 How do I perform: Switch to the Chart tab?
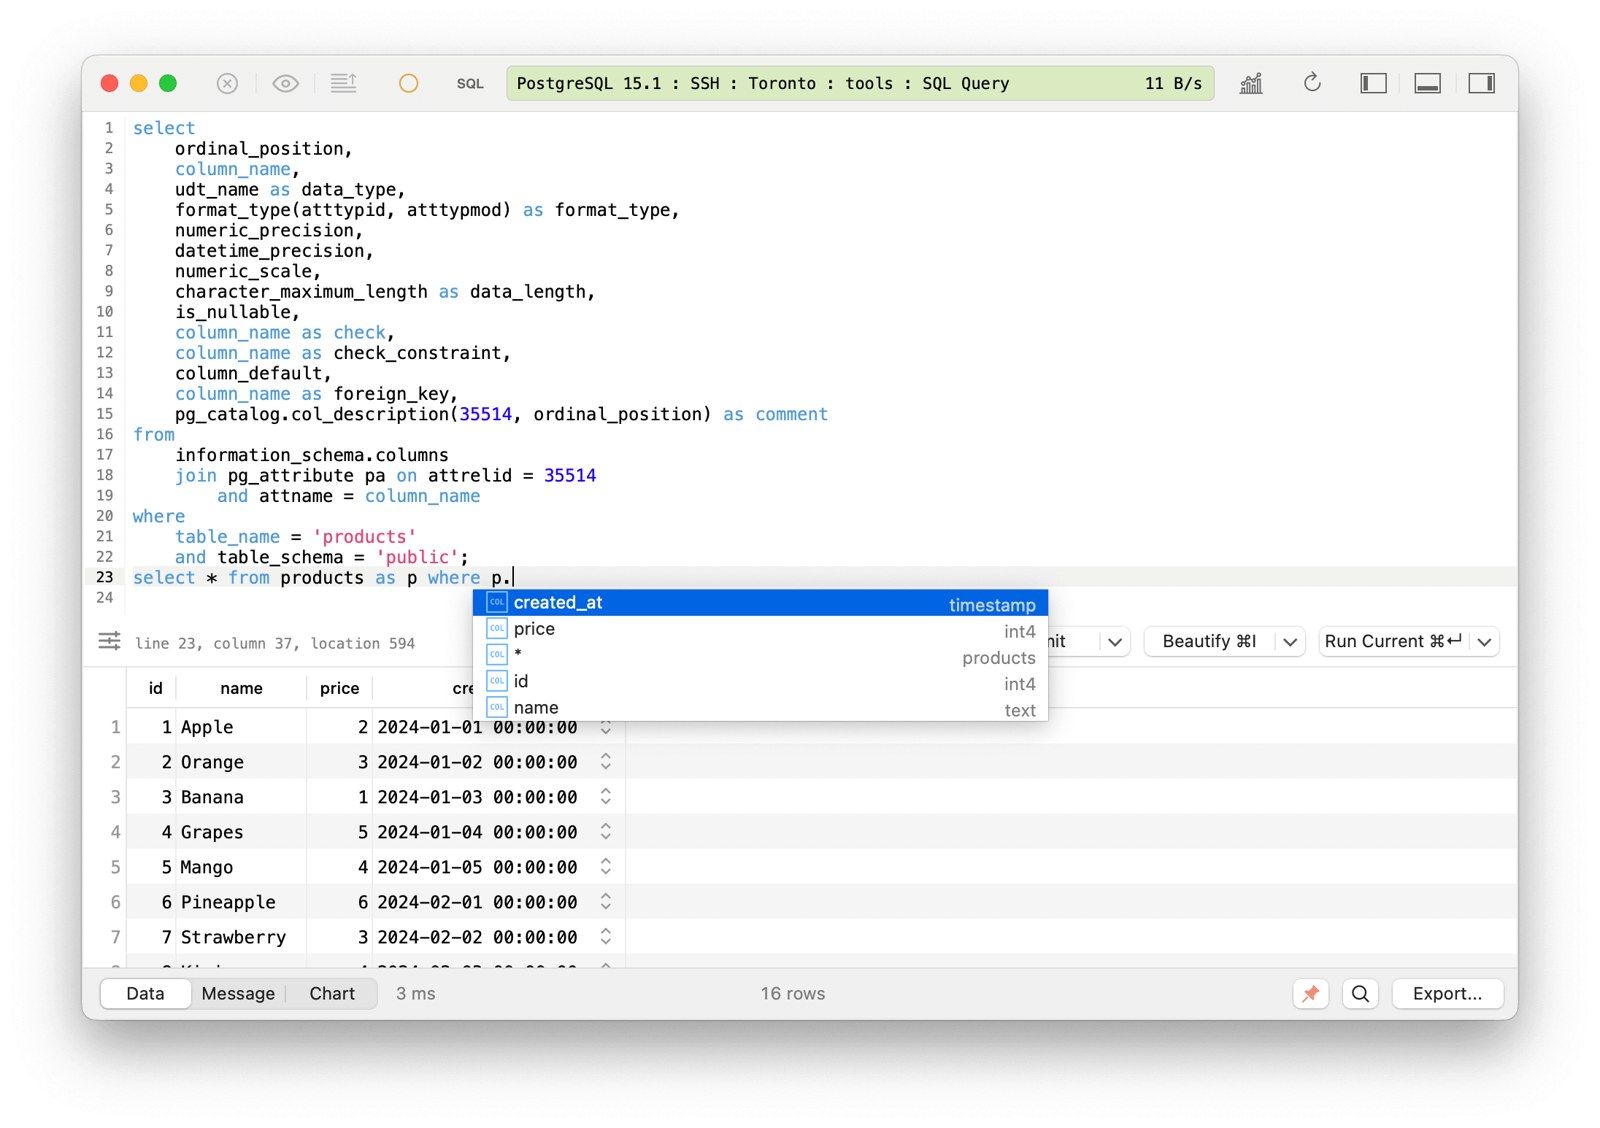coord(332,993)
